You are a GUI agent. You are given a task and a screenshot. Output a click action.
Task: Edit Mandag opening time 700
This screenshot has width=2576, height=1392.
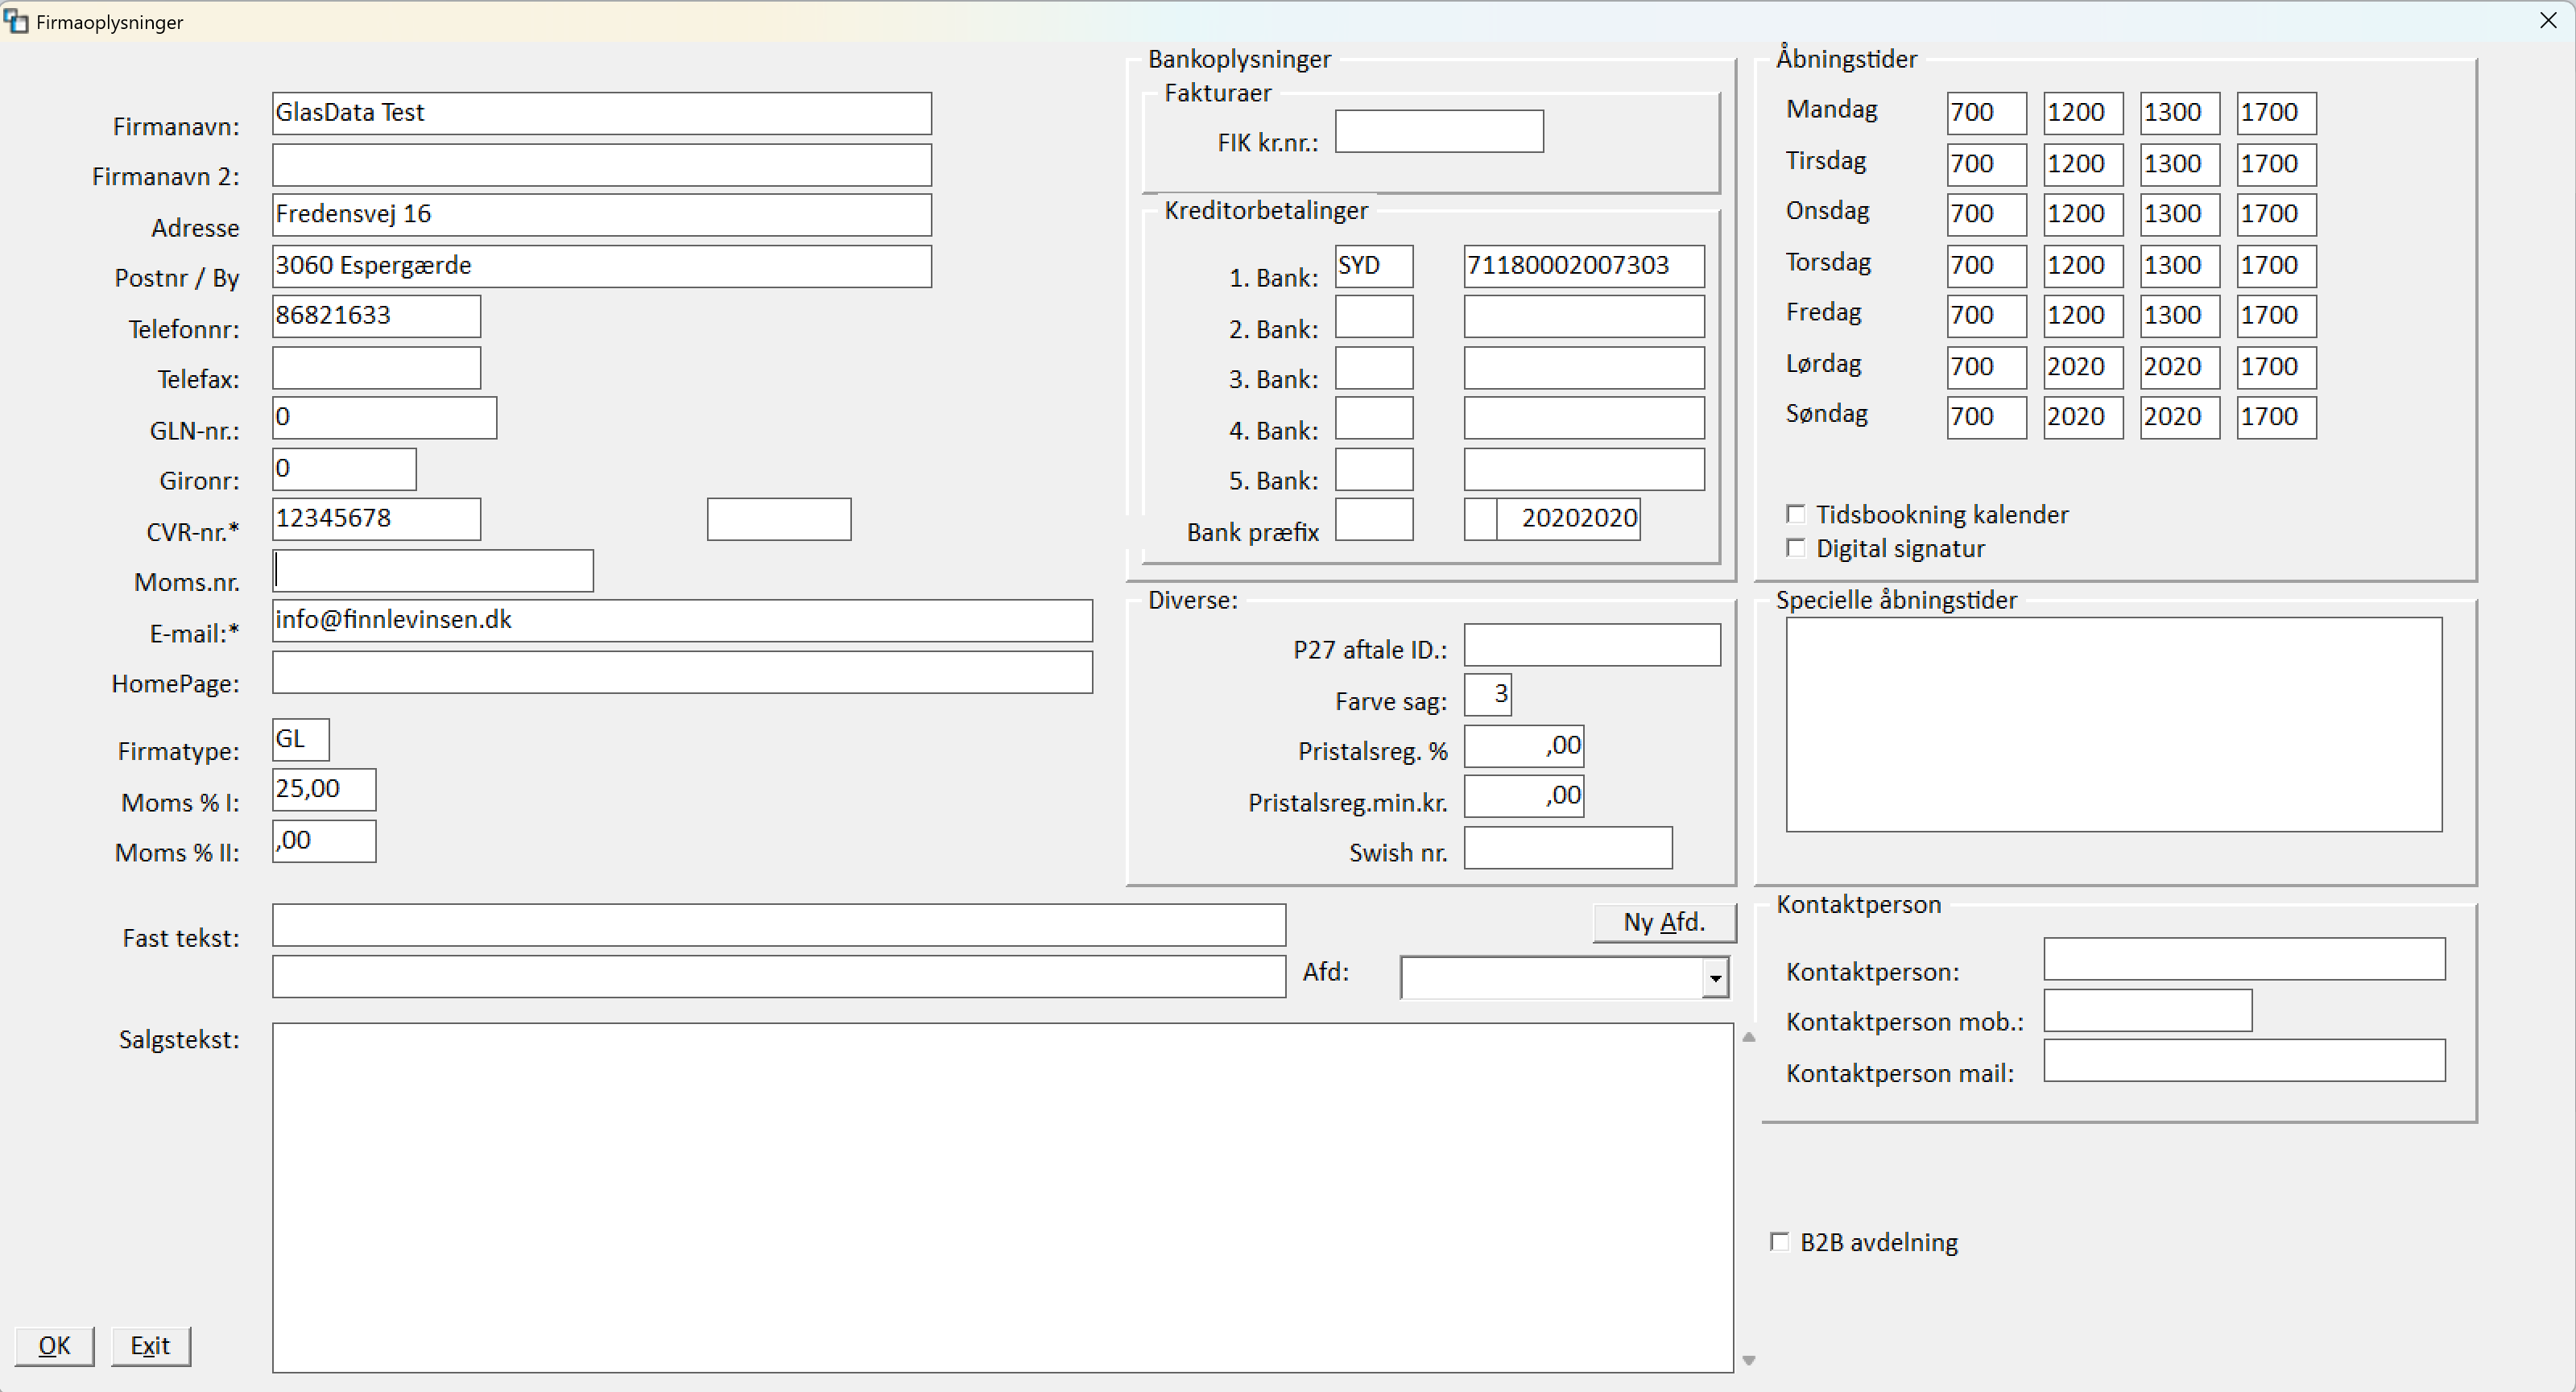pyautogui.click(x=1987, y=113)
